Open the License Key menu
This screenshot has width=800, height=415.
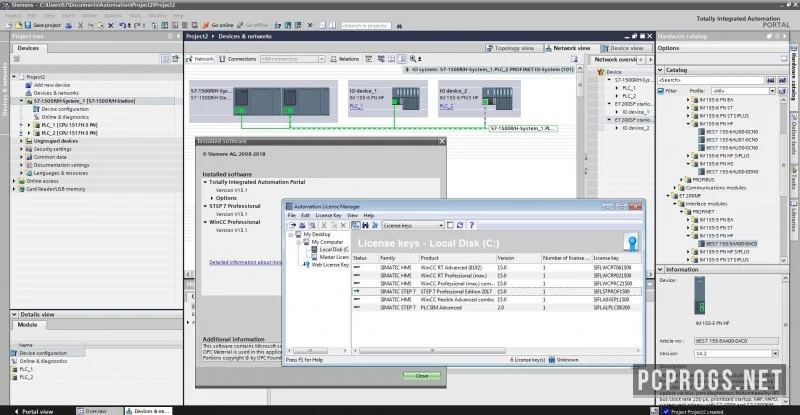[328, 215]
